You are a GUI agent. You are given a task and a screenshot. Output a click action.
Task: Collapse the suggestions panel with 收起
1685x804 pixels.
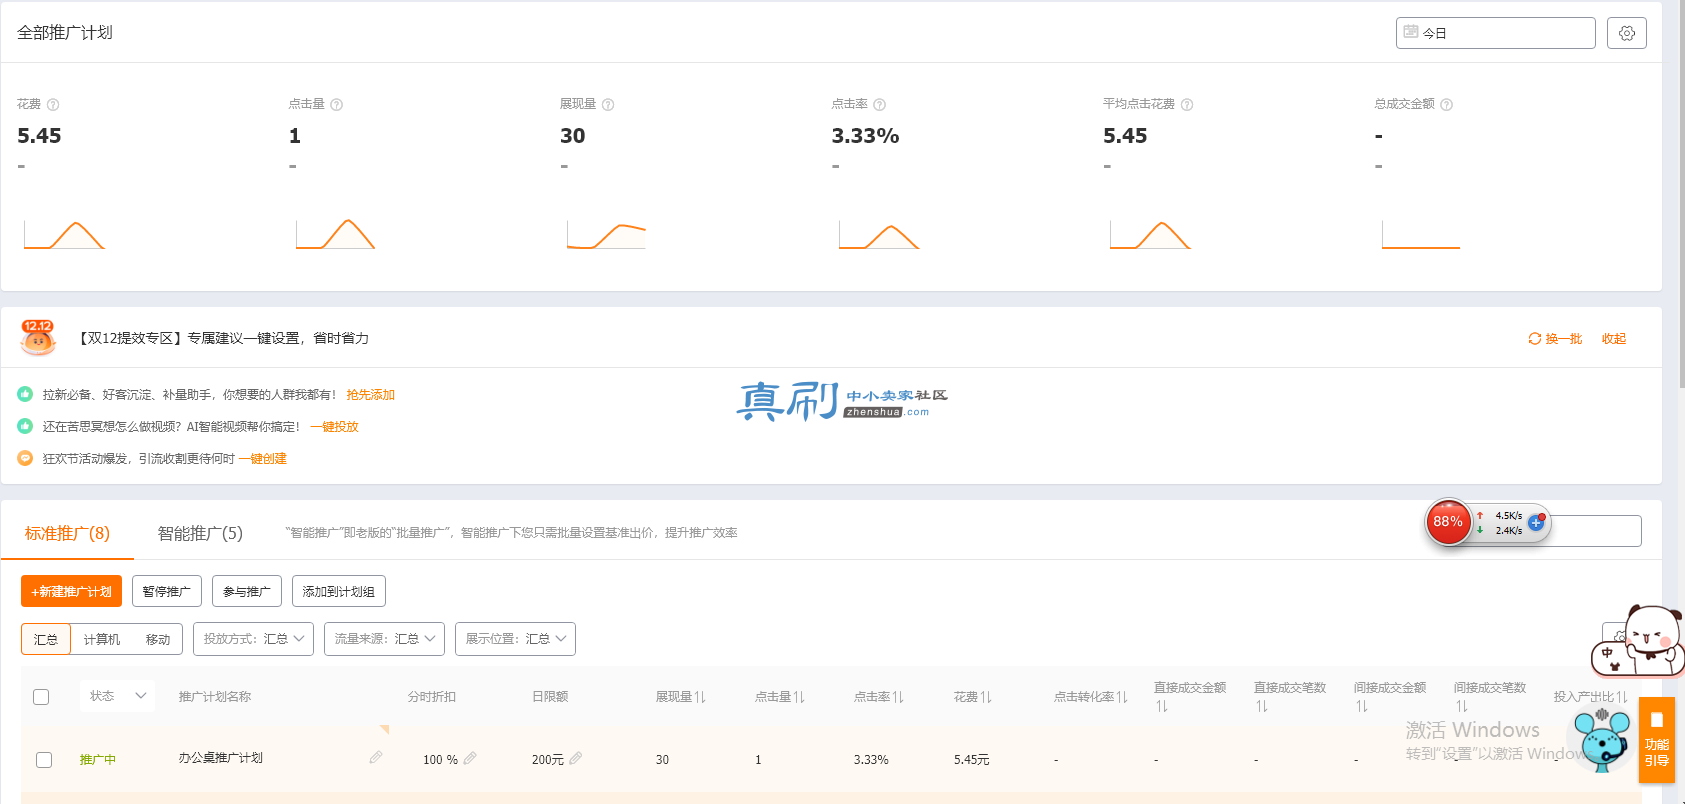coord(1614,339)
